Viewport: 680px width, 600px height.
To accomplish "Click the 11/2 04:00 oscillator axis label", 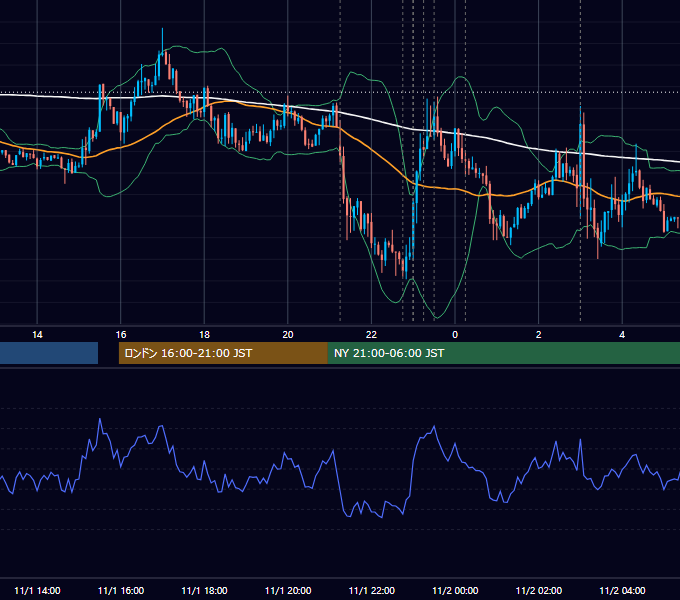I will pos(622,590).
